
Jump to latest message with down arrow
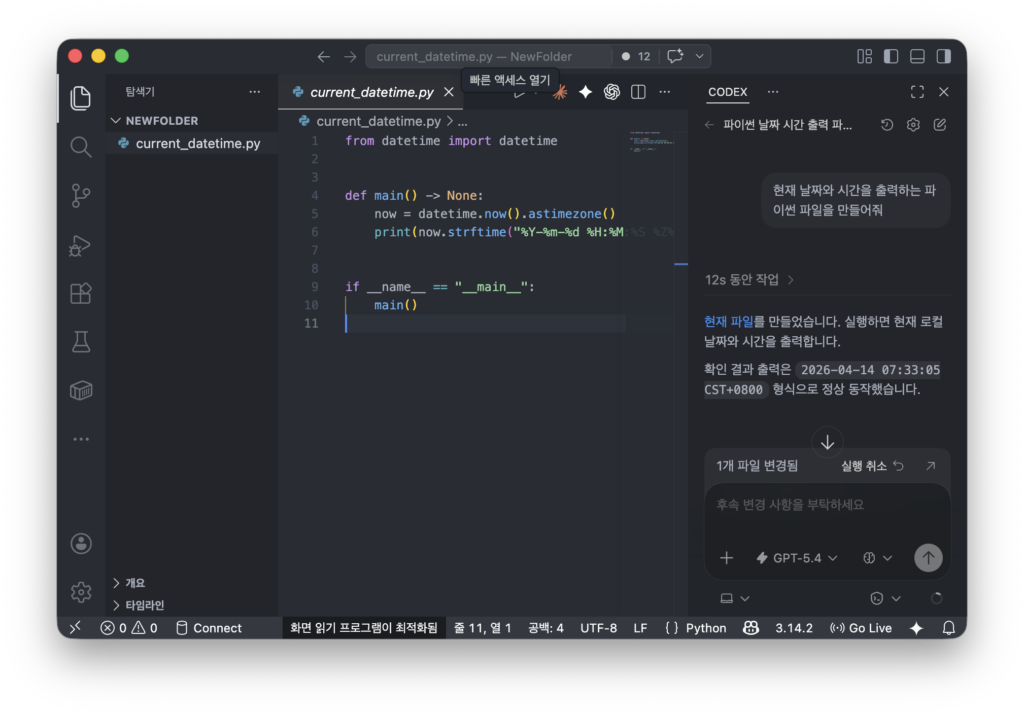point(827,442)
